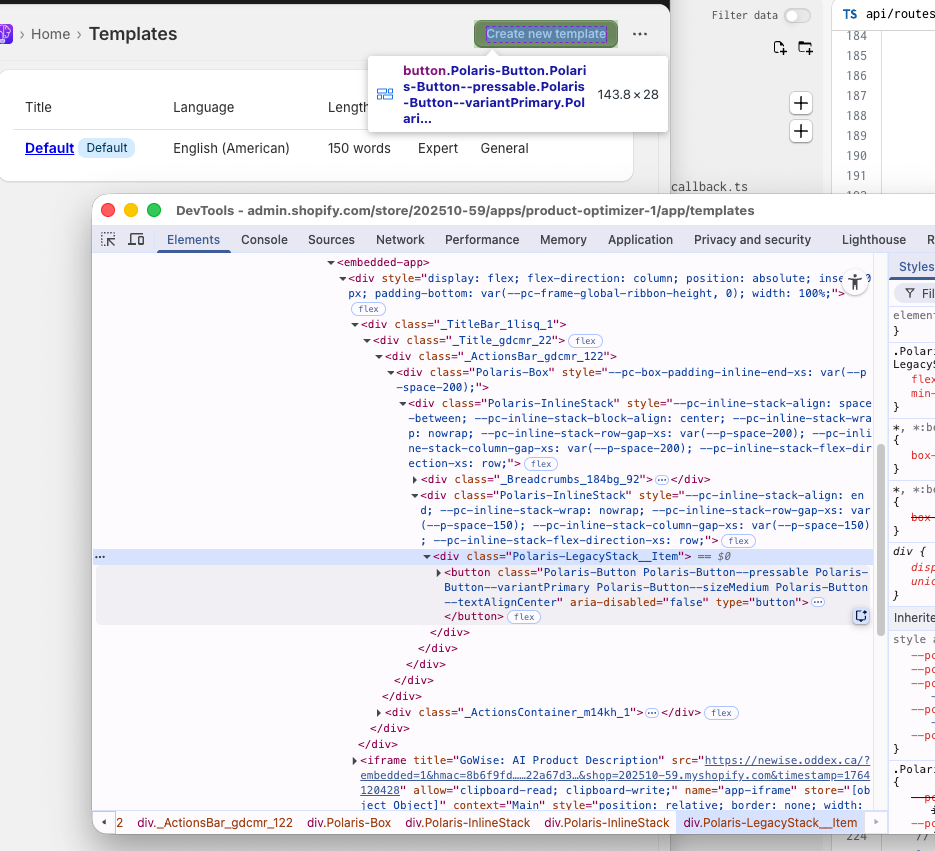Click the General table cell
This screenshot has height=851, width=935.
[504, 148]
